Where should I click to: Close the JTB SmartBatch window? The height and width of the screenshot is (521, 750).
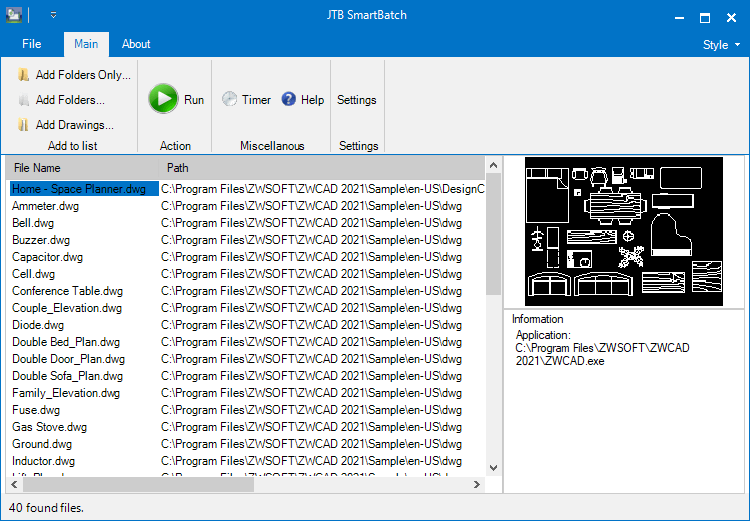coord(731,18)
